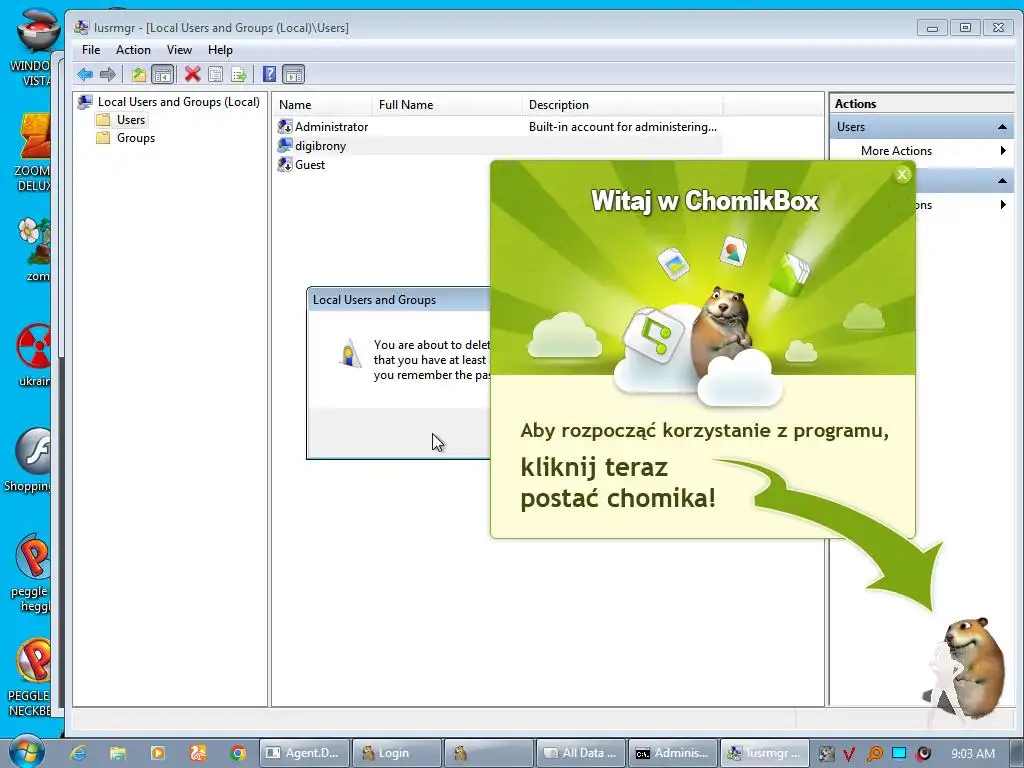
Task: Launch Google Chrome from taskbar
Action: pyautogui.click(x=238, y=753)
